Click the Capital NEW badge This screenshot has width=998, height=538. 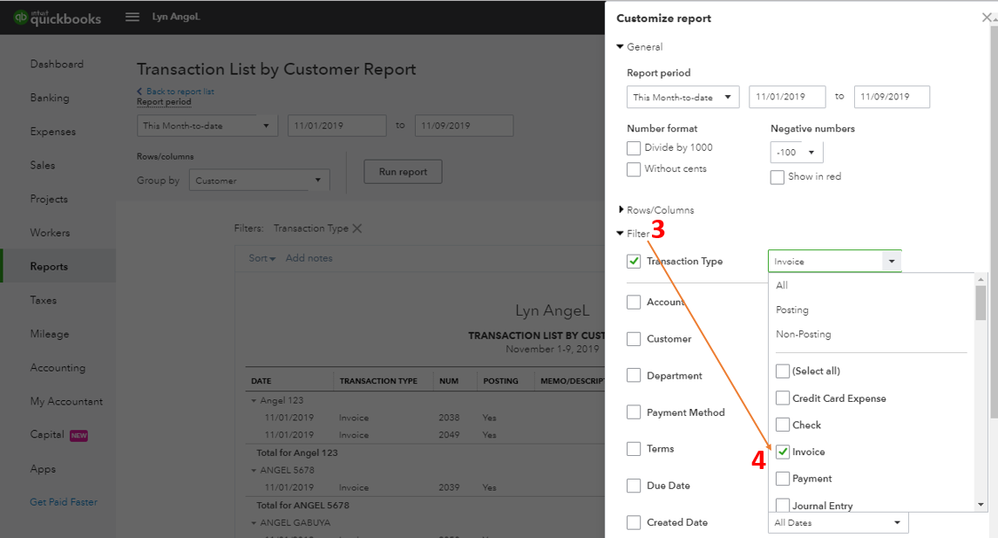79,435
